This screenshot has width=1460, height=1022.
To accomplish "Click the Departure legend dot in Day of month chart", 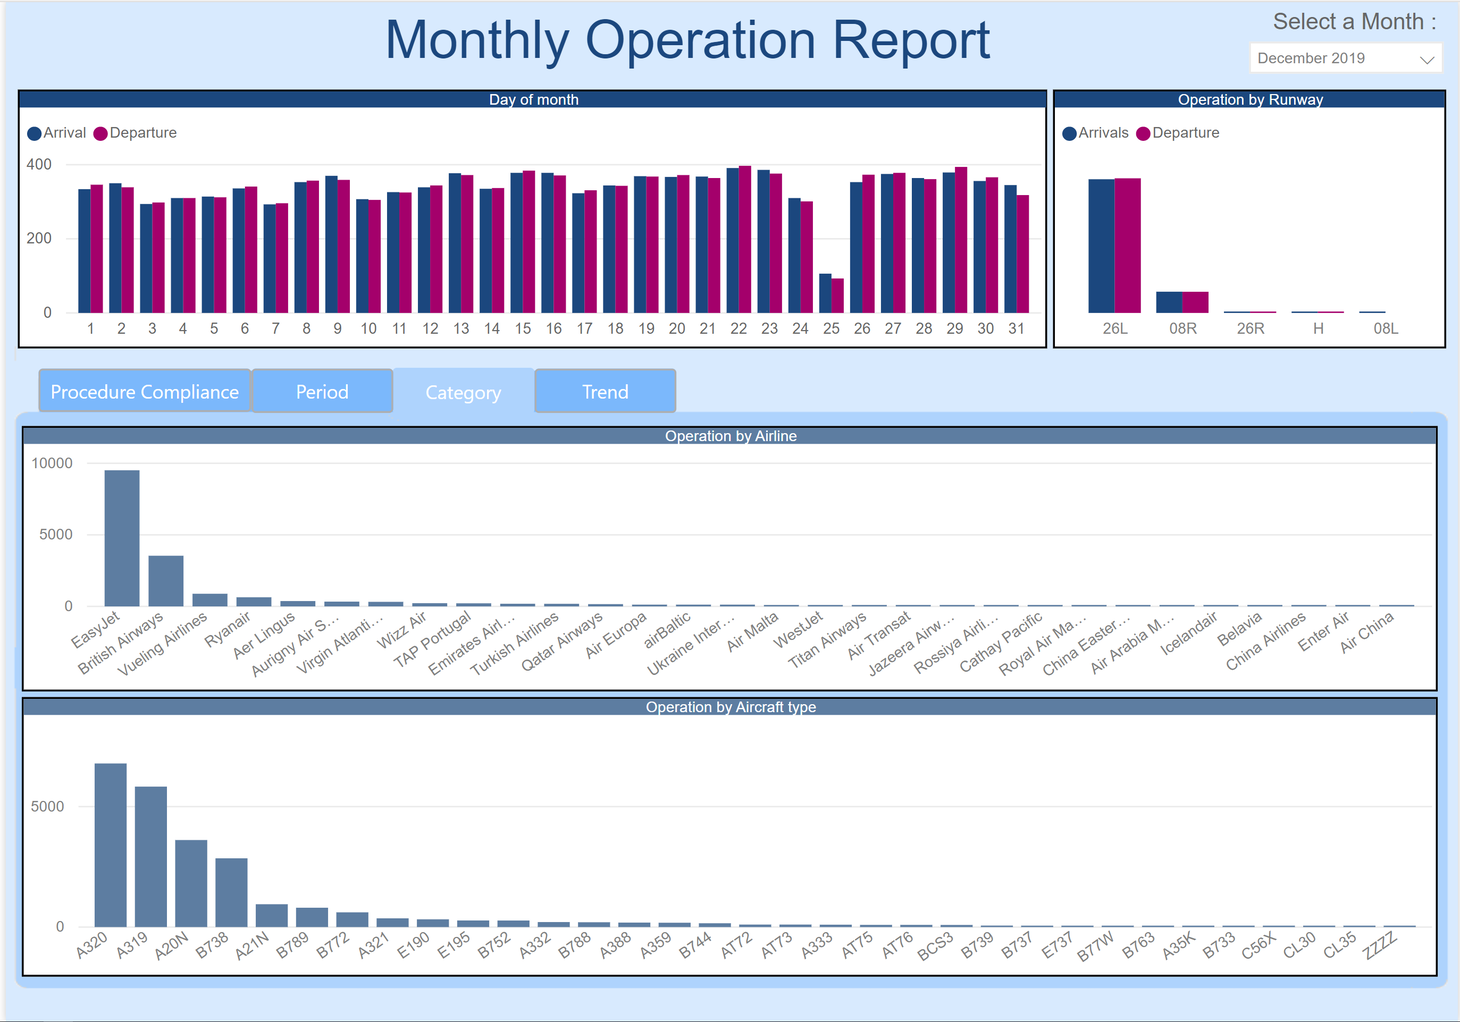I will (x=100, y=132).
